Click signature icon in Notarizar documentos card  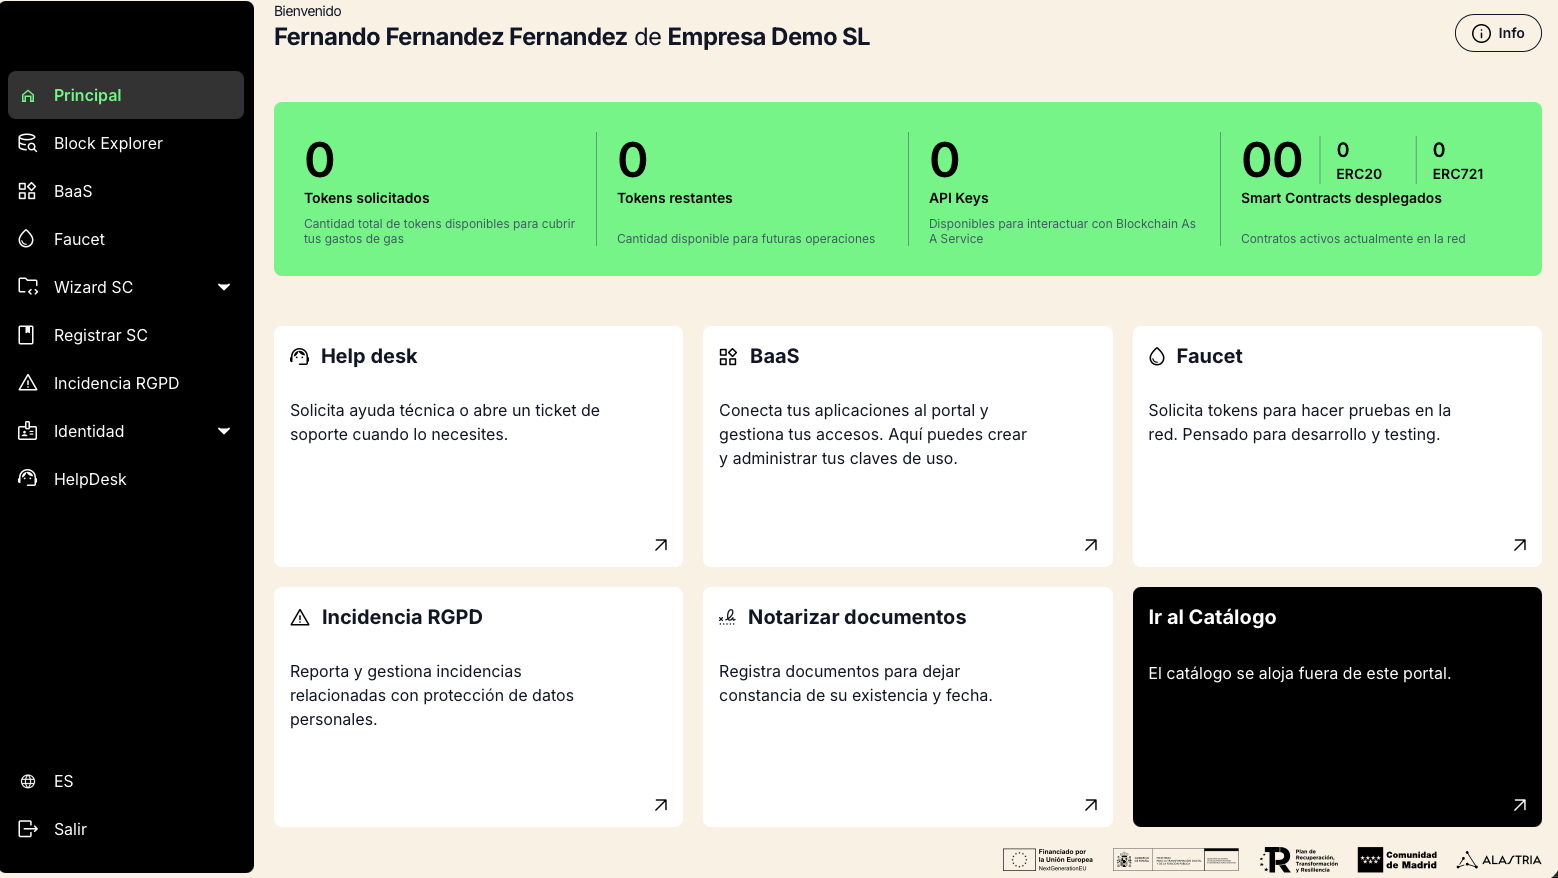tap(728, 618)
